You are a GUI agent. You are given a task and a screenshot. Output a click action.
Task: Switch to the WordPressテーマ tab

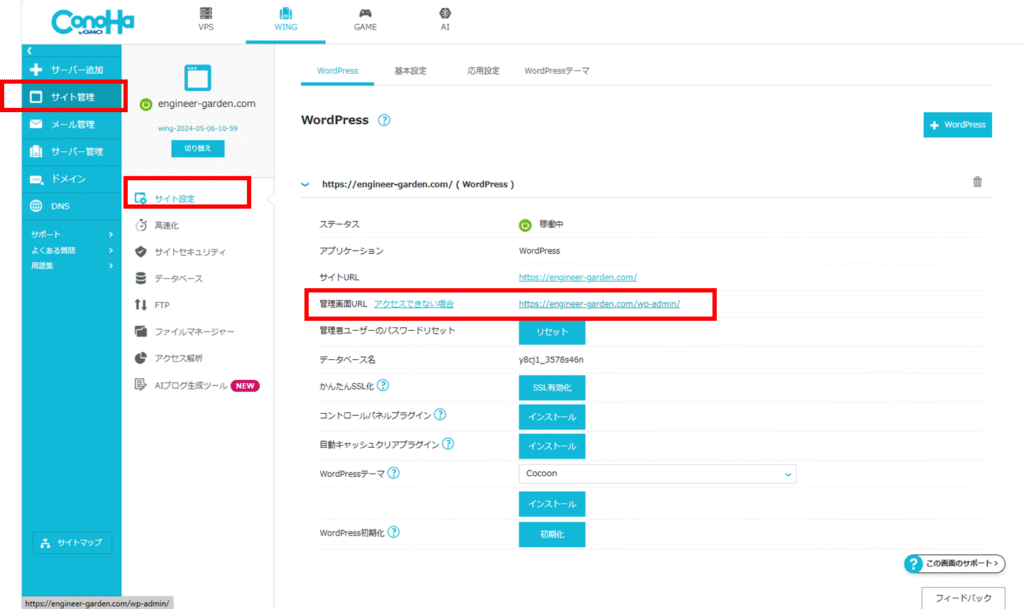point(556,70)
